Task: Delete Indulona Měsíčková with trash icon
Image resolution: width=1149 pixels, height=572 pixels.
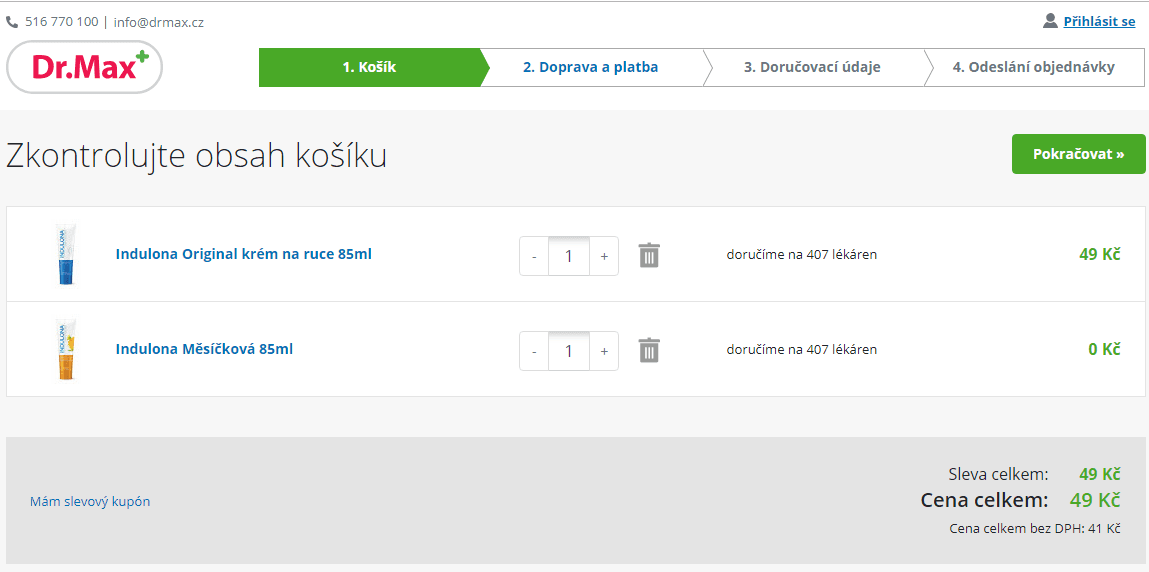Action: pyautogui.click(x=649, y=350)
